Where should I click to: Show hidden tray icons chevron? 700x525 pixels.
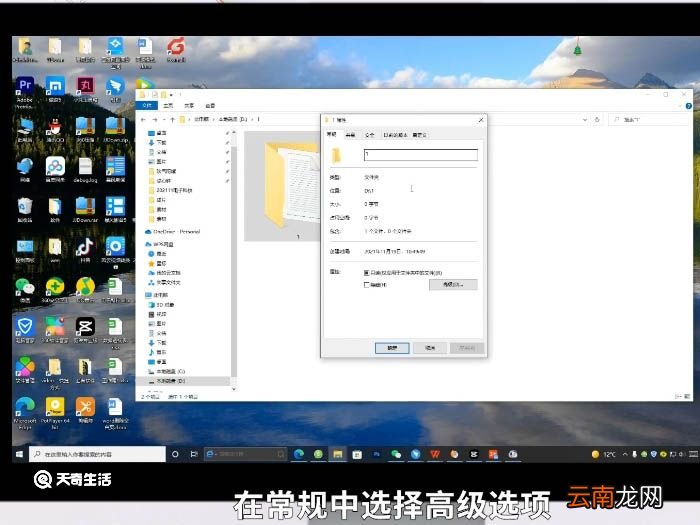625,454
